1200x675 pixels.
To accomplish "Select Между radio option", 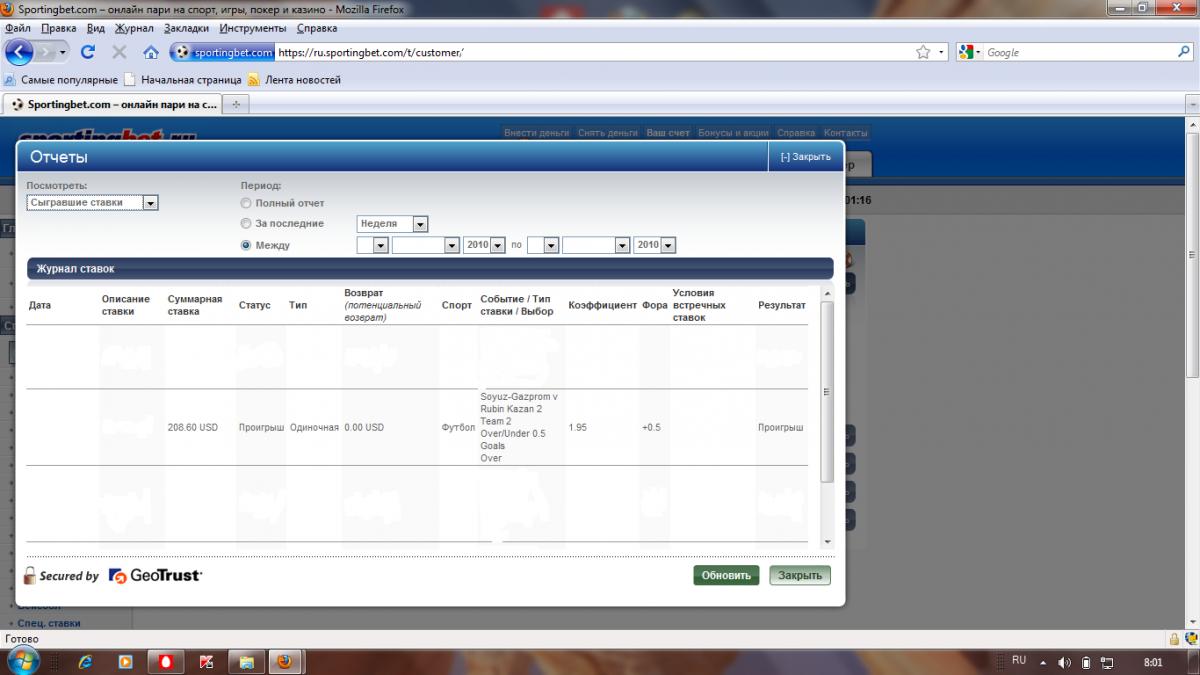I will coord(246,245).
